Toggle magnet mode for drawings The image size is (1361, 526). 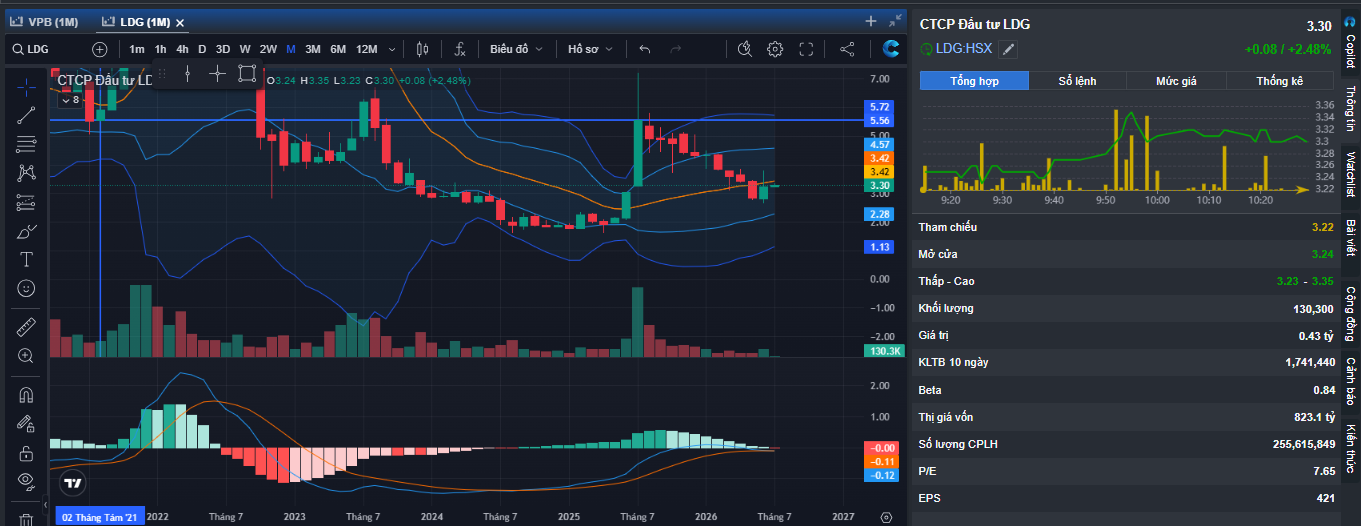[x=26, y=394]
